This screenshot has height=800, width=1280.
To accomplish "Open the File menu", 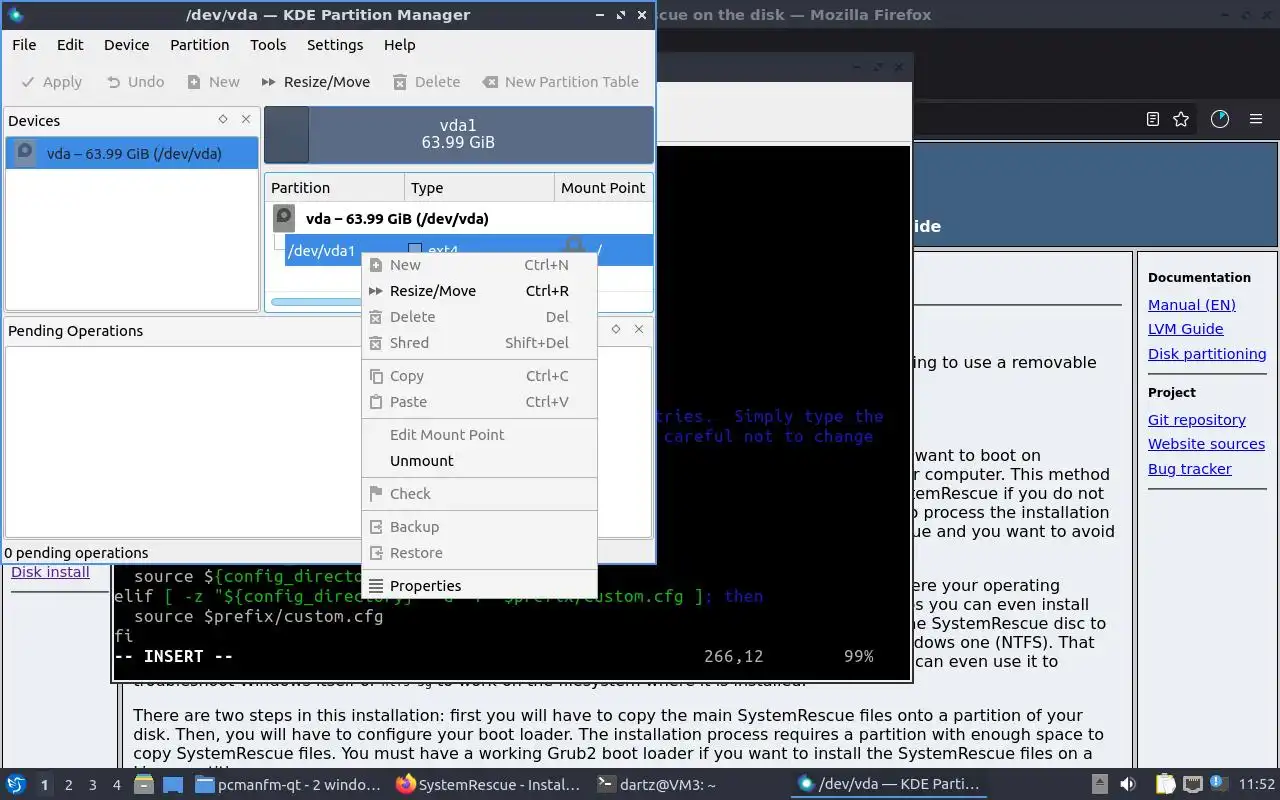I will (x=24, y=45).
